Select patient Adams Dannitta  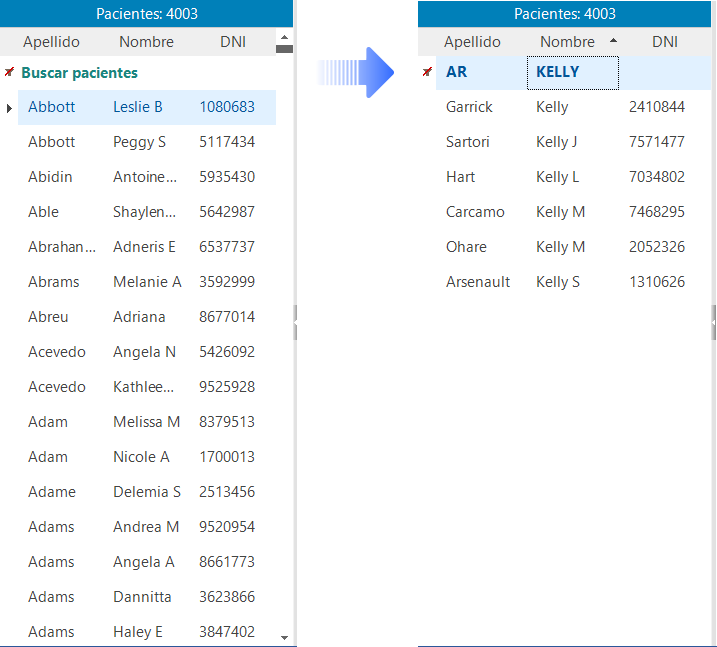click(147, 597)
